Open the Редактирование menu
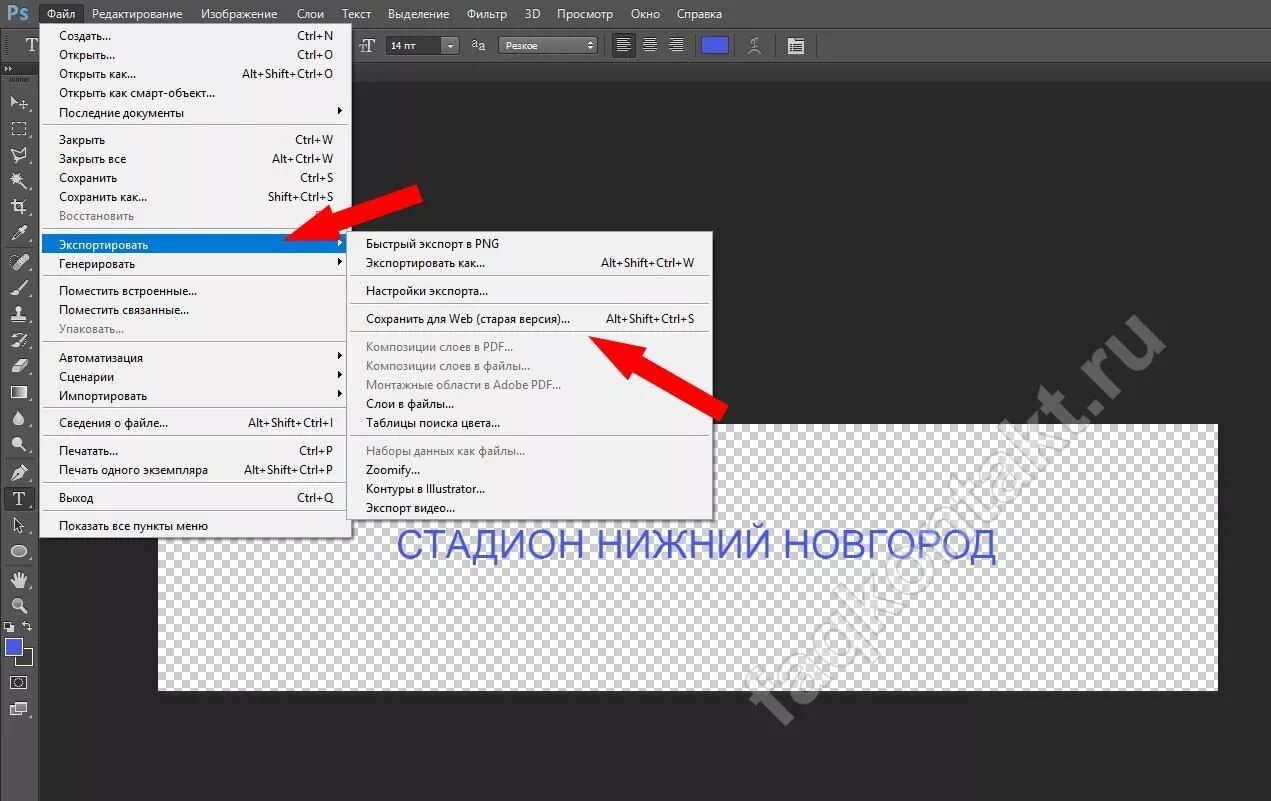 pos(137,14)
